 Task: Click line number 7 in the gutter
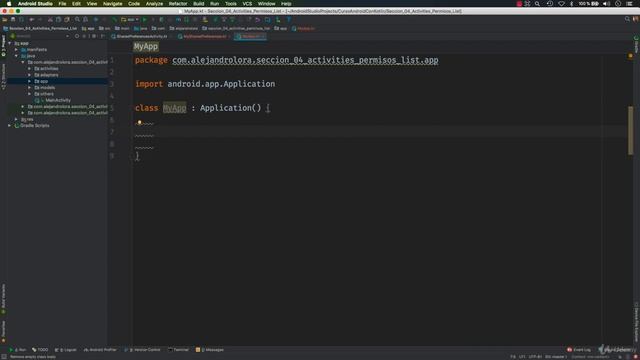[x=112, y=131]
